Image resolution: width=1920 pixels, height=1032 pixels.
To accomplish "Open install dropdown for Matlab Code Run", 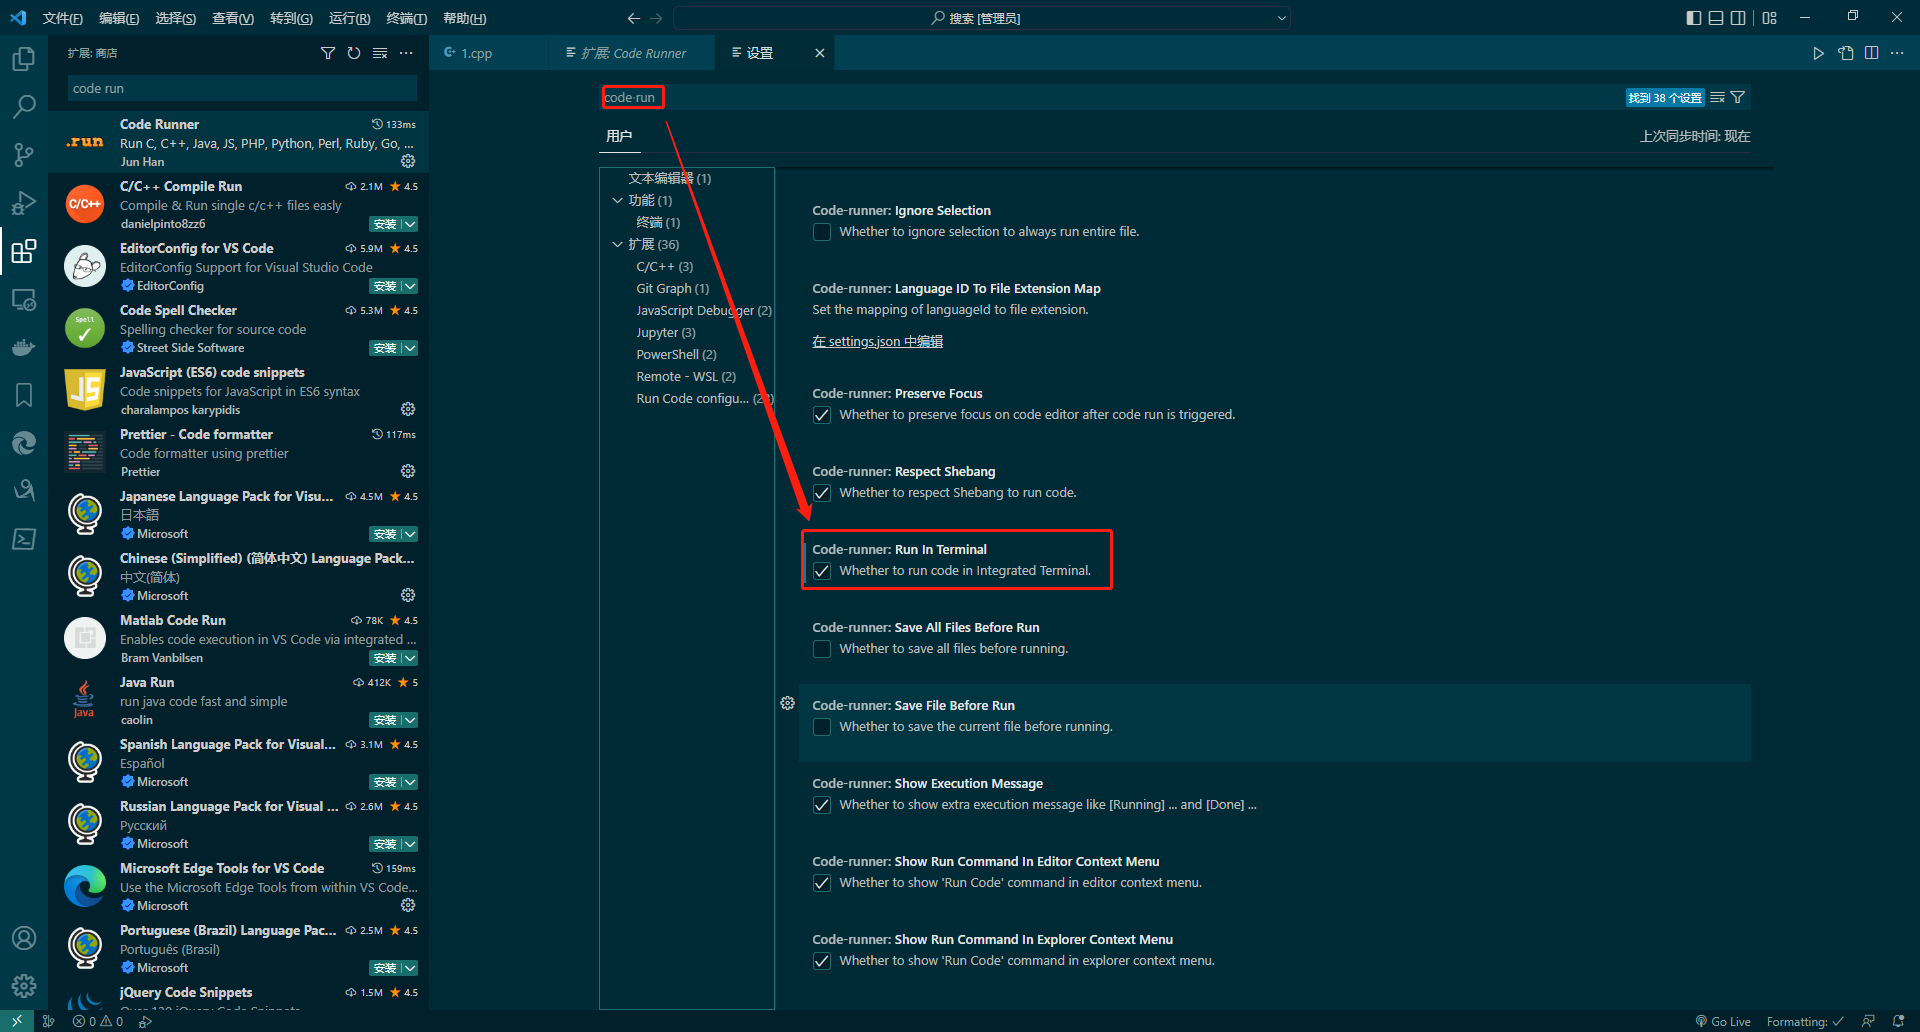I will (x=410, y=658).
